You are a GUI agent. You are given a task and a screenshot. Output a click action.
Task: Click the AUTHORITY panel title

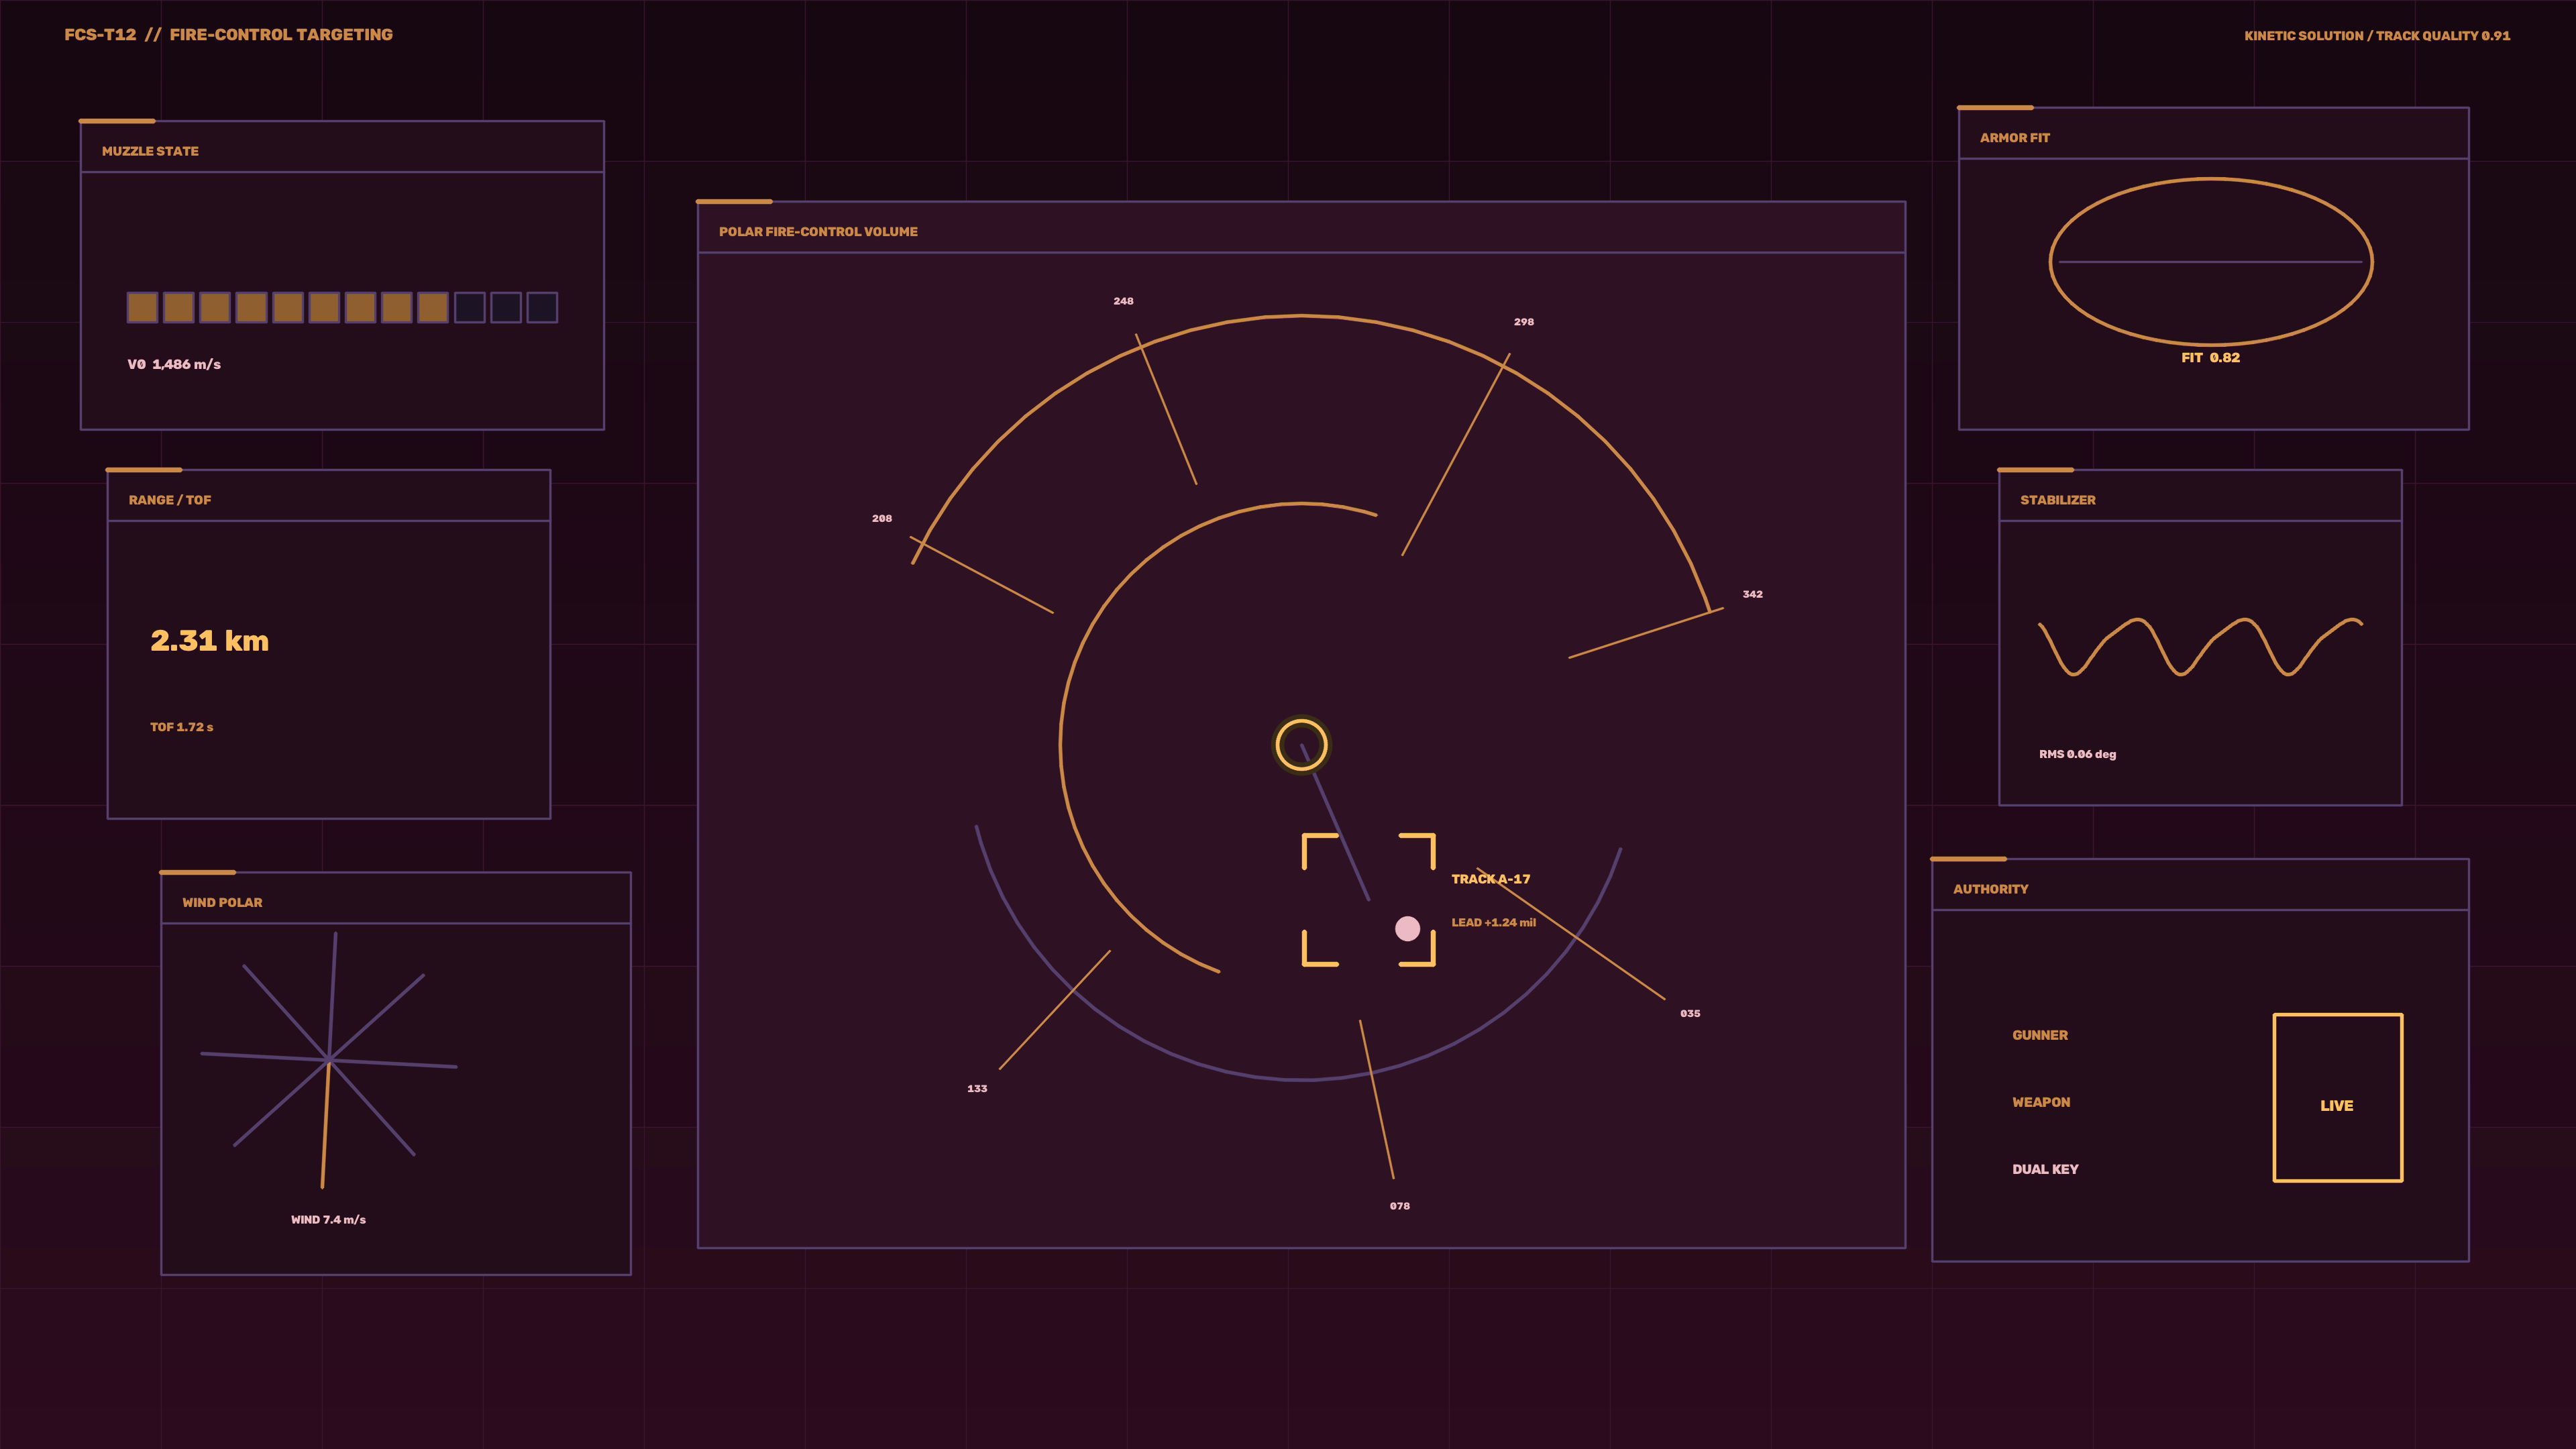1990,889
